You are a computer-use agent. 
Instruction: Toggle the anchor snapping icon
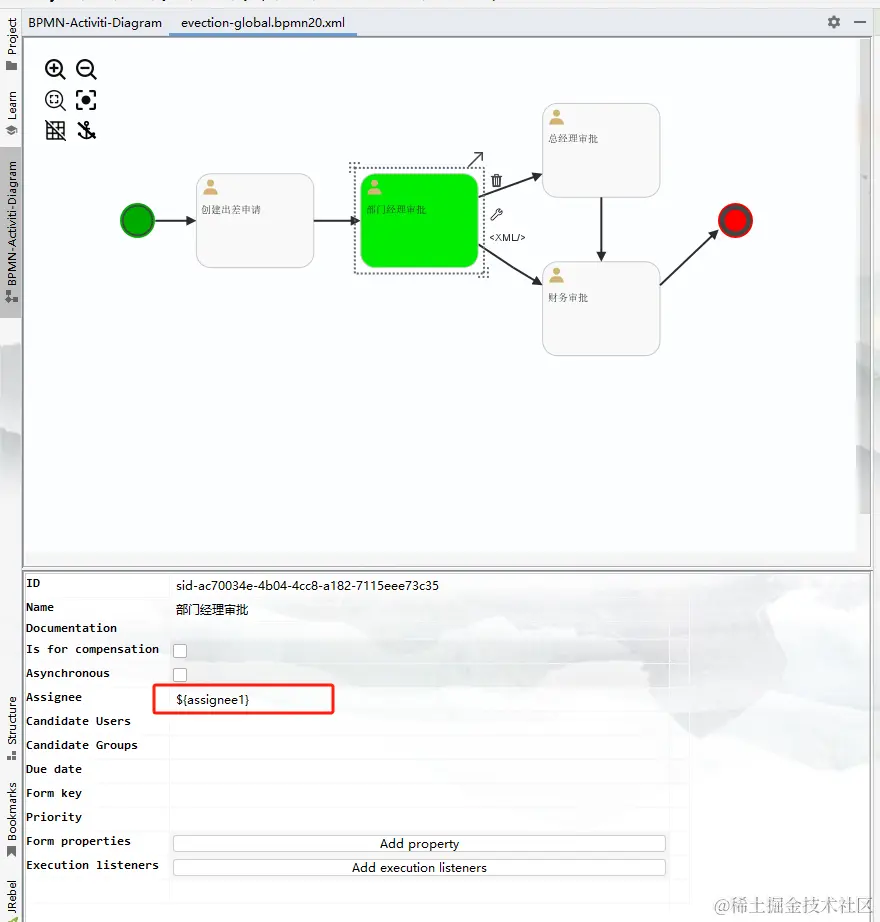click(86, 130)
